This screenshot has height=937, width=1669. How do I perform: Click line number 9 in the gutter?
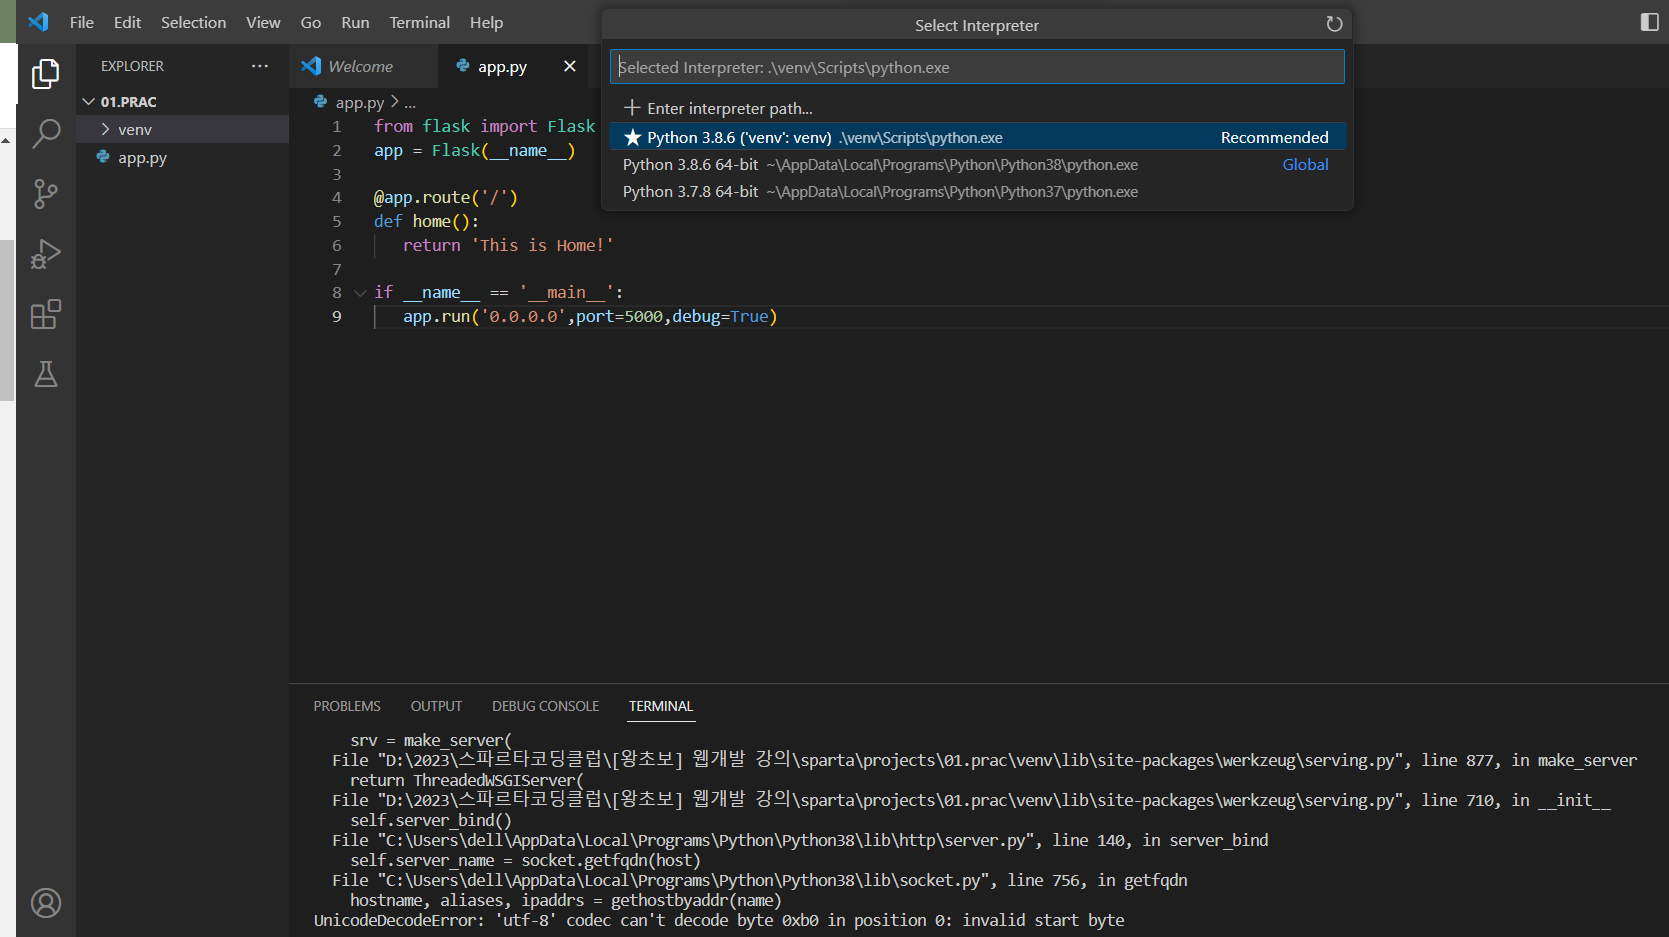pos(337,317)
